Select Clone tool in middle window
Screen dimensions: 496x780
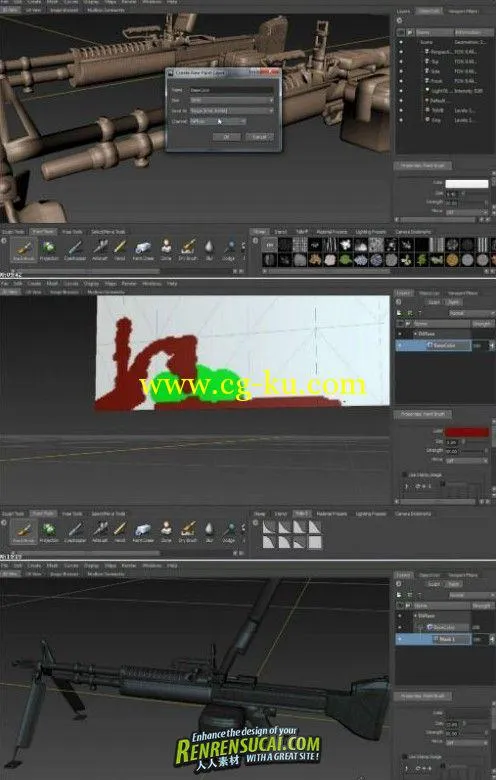(166, 532)
